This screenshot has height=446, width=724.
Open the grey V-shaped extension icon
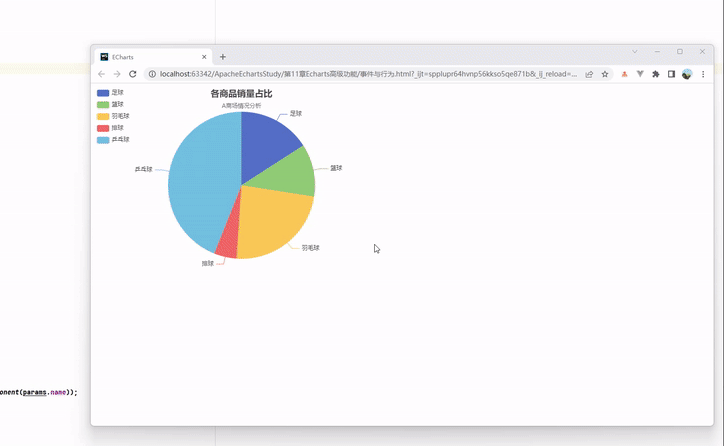[640, 74]
